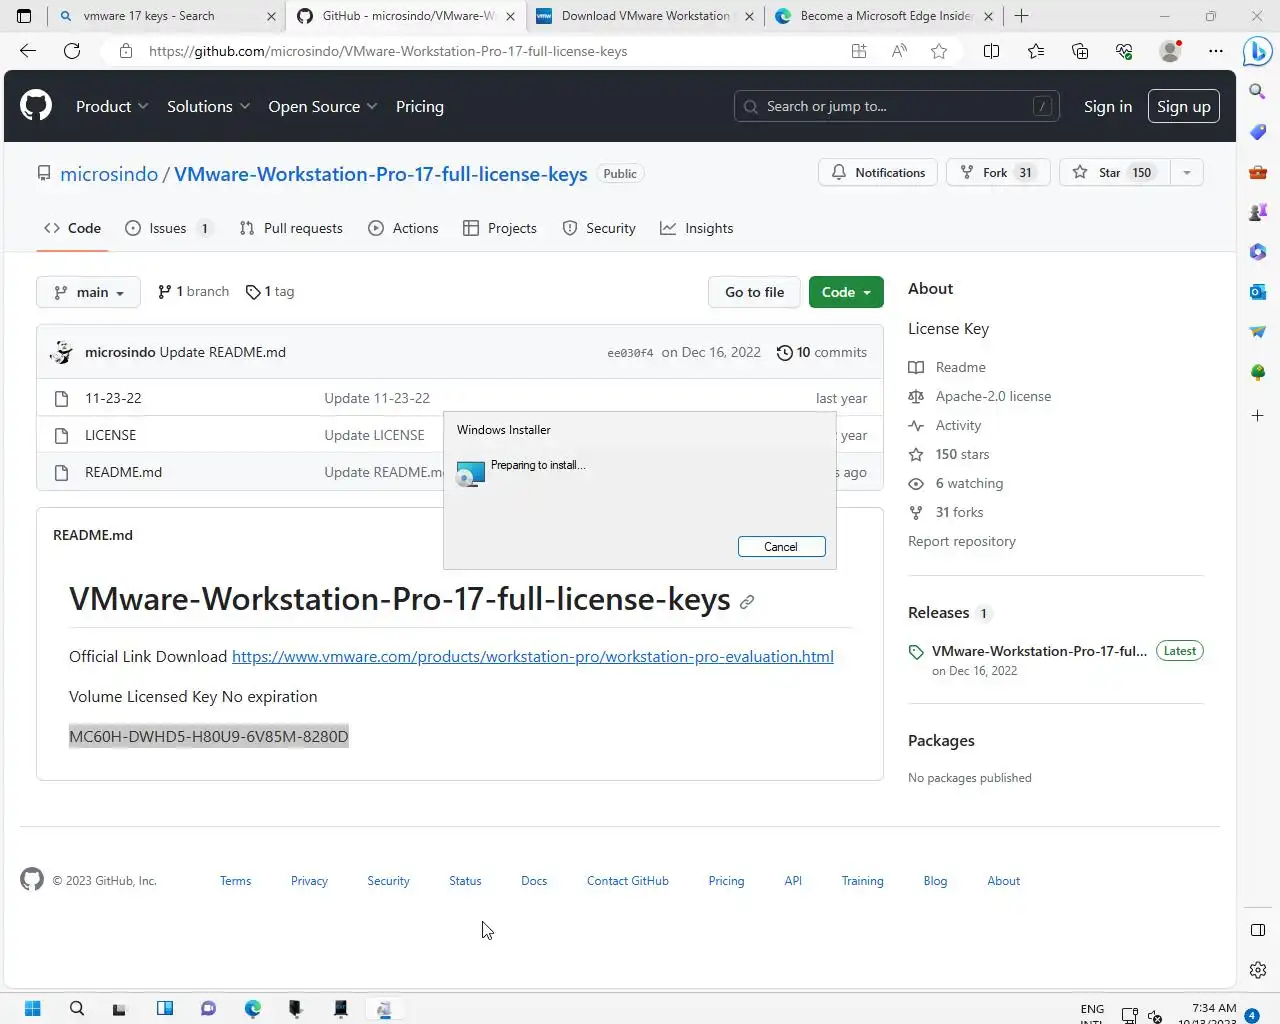Viewport: 1280px width, 1024px height.
Task: Open Edge split screen icon
Action: click(x=991, y=51)
